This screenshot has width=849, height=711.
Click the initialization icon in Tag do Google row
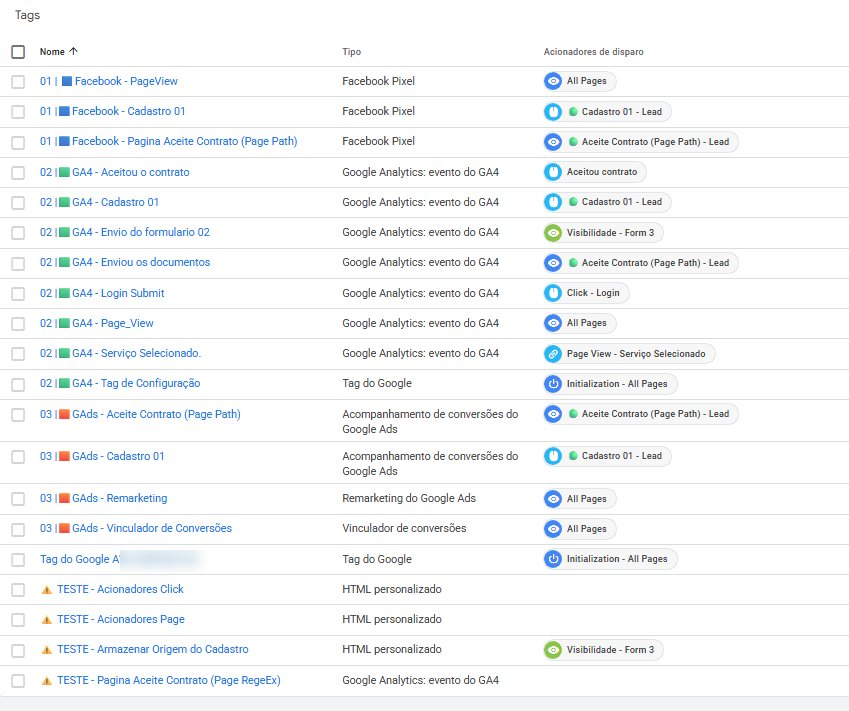click(x=553, y=559)
